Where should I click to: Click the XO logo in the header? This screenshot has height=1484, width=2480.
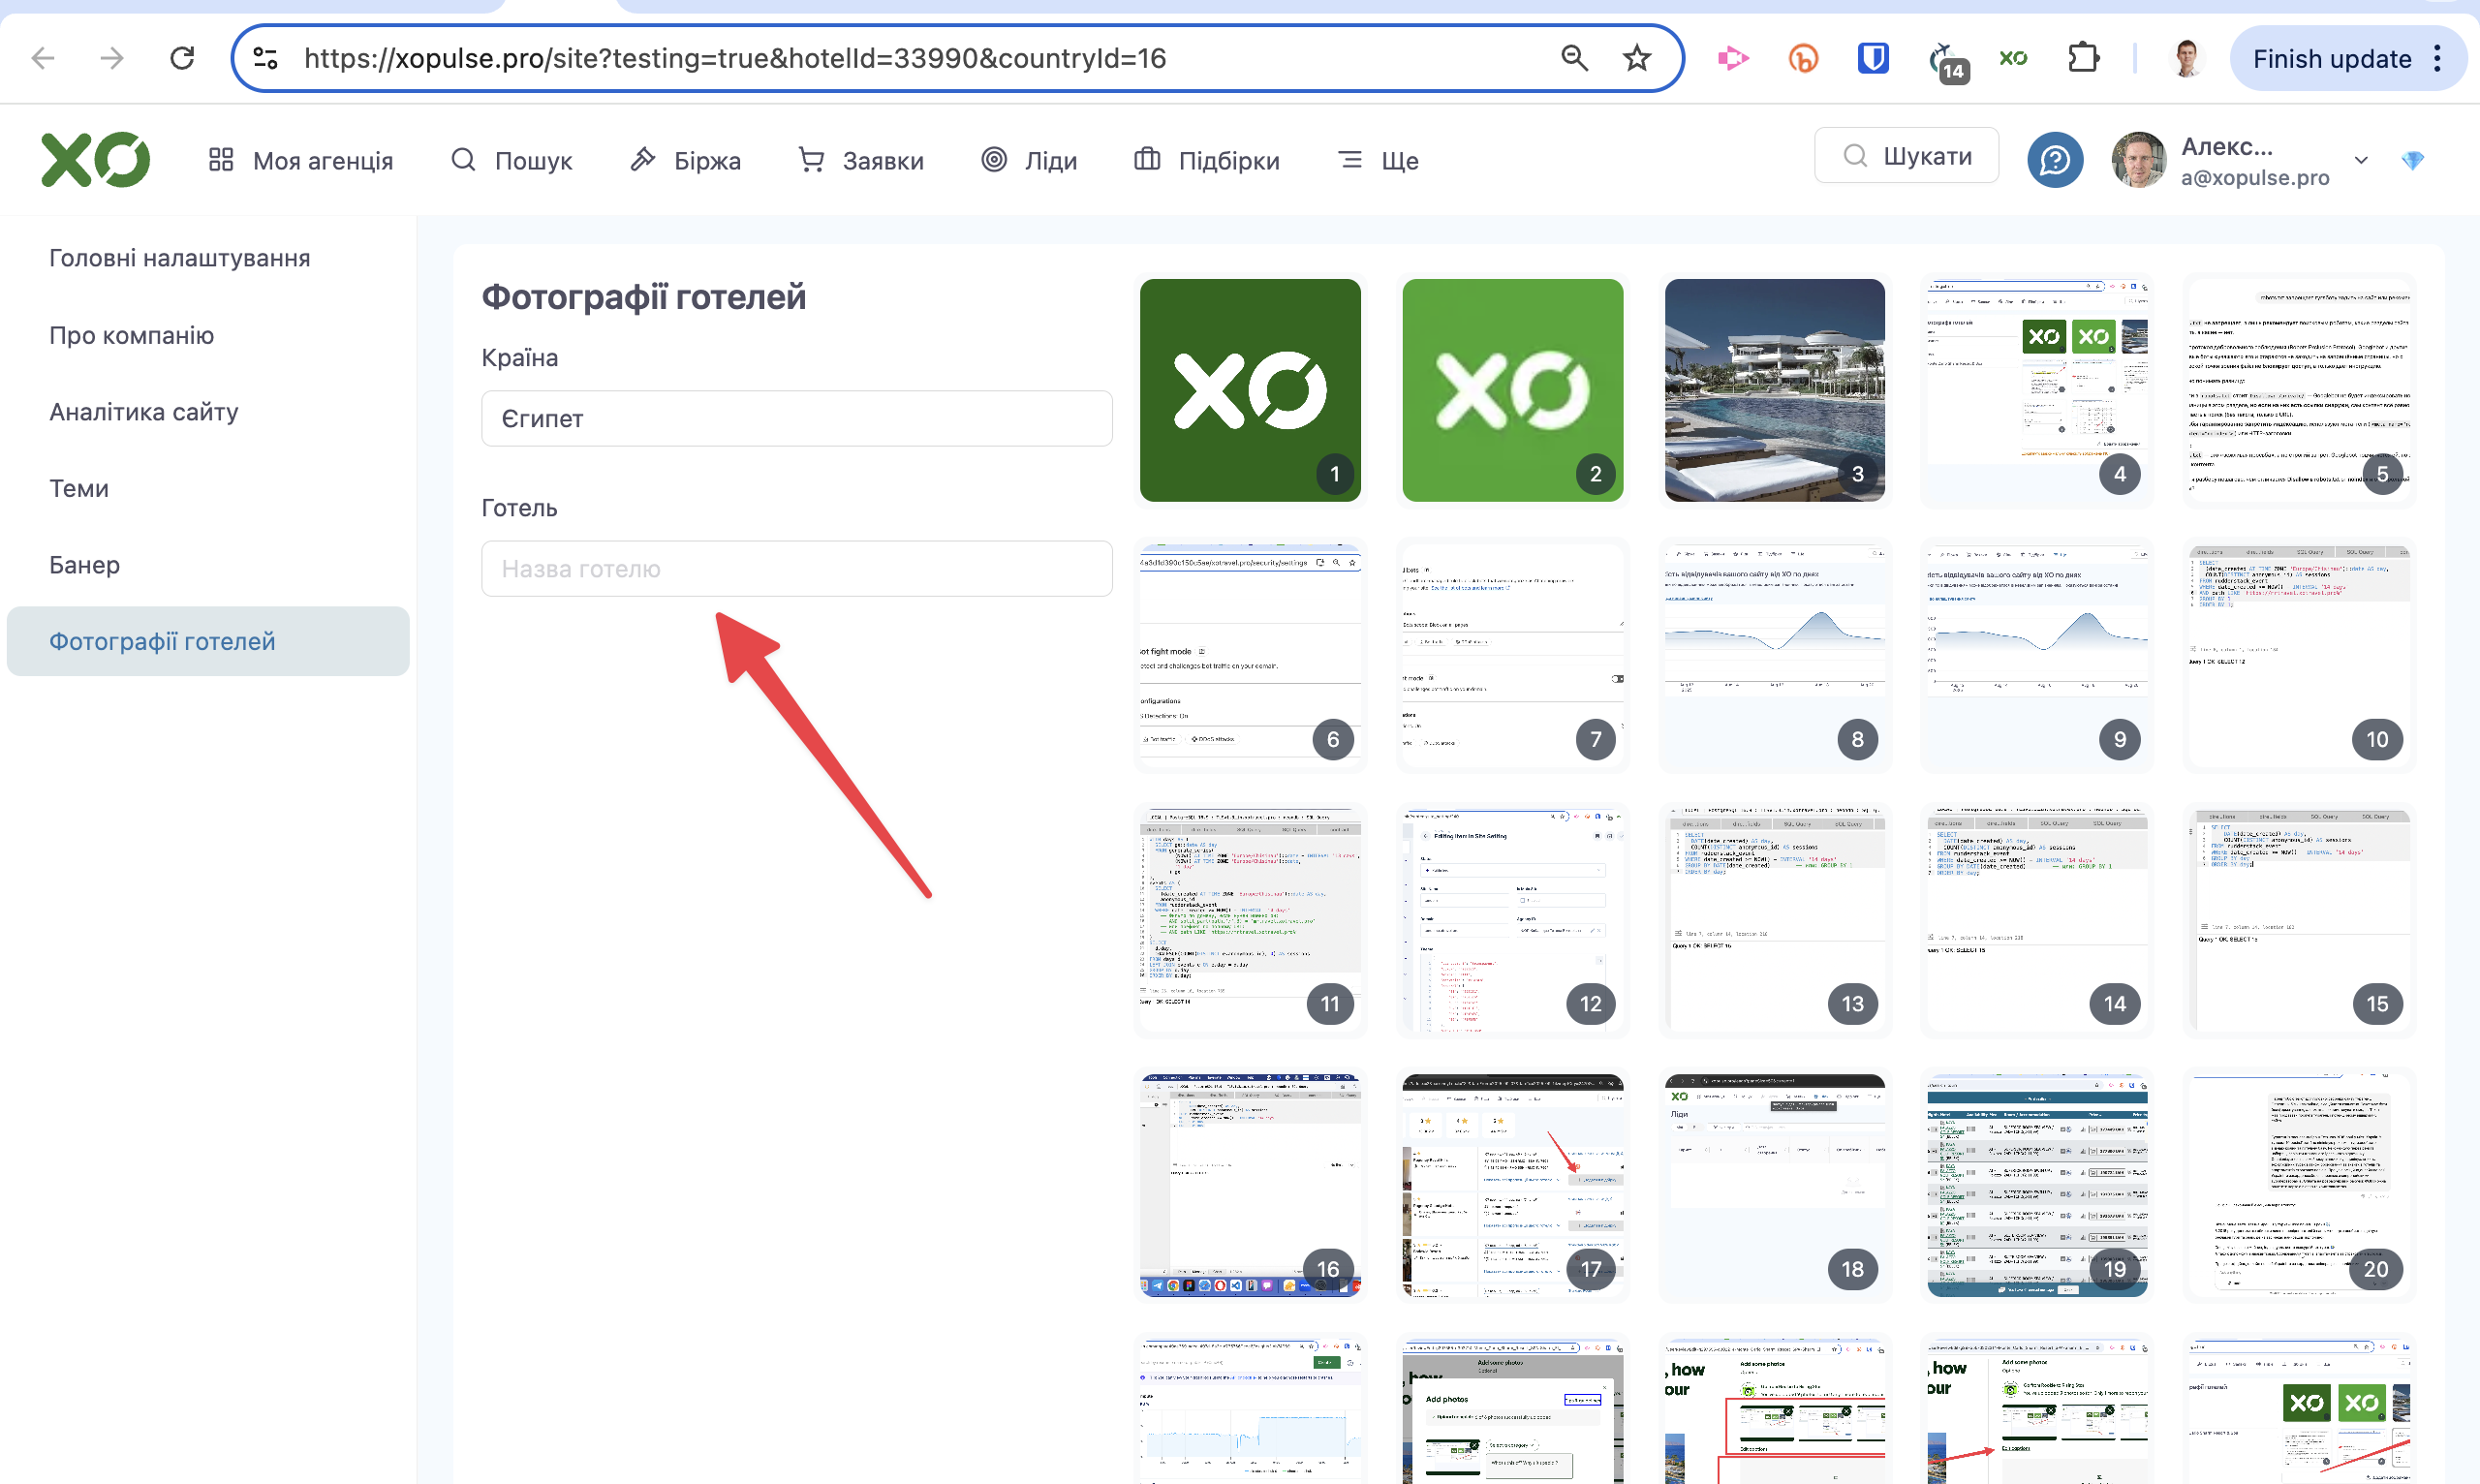[95, 160]
